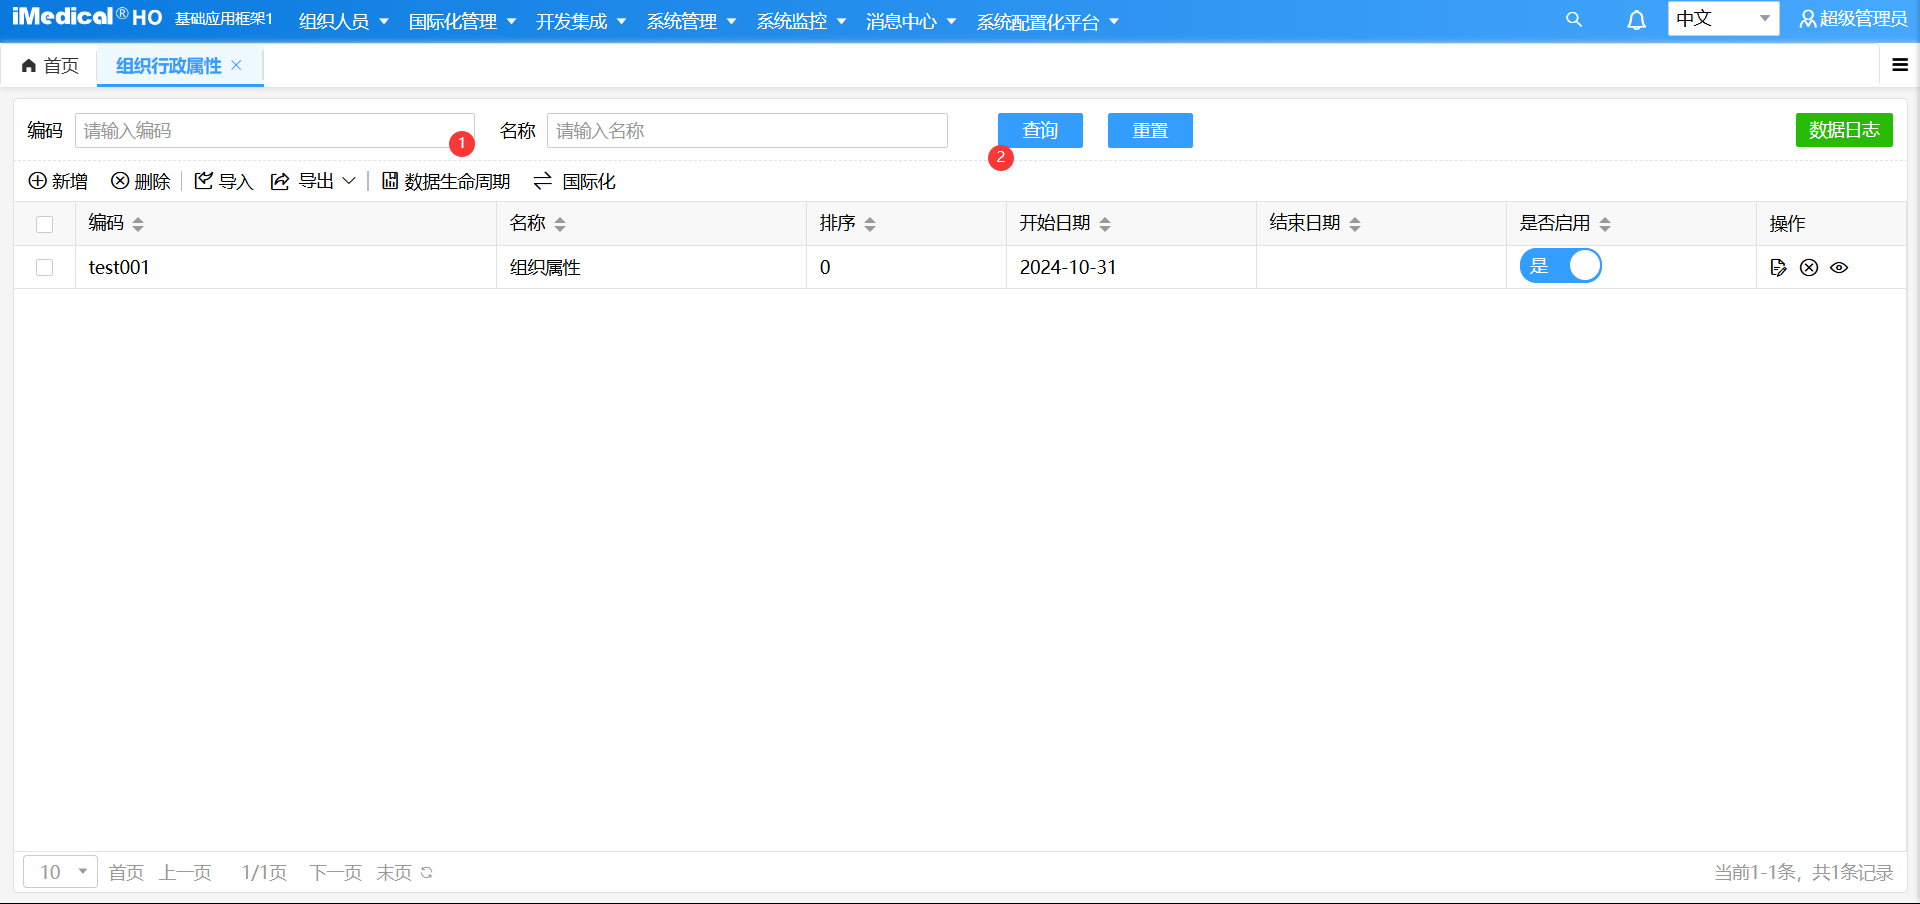The width and height of the screenshot is (1920, 904).
Task: Select the 新增 (add) toolbar icon
Action: pyautogui.click(x=57, y=181)
